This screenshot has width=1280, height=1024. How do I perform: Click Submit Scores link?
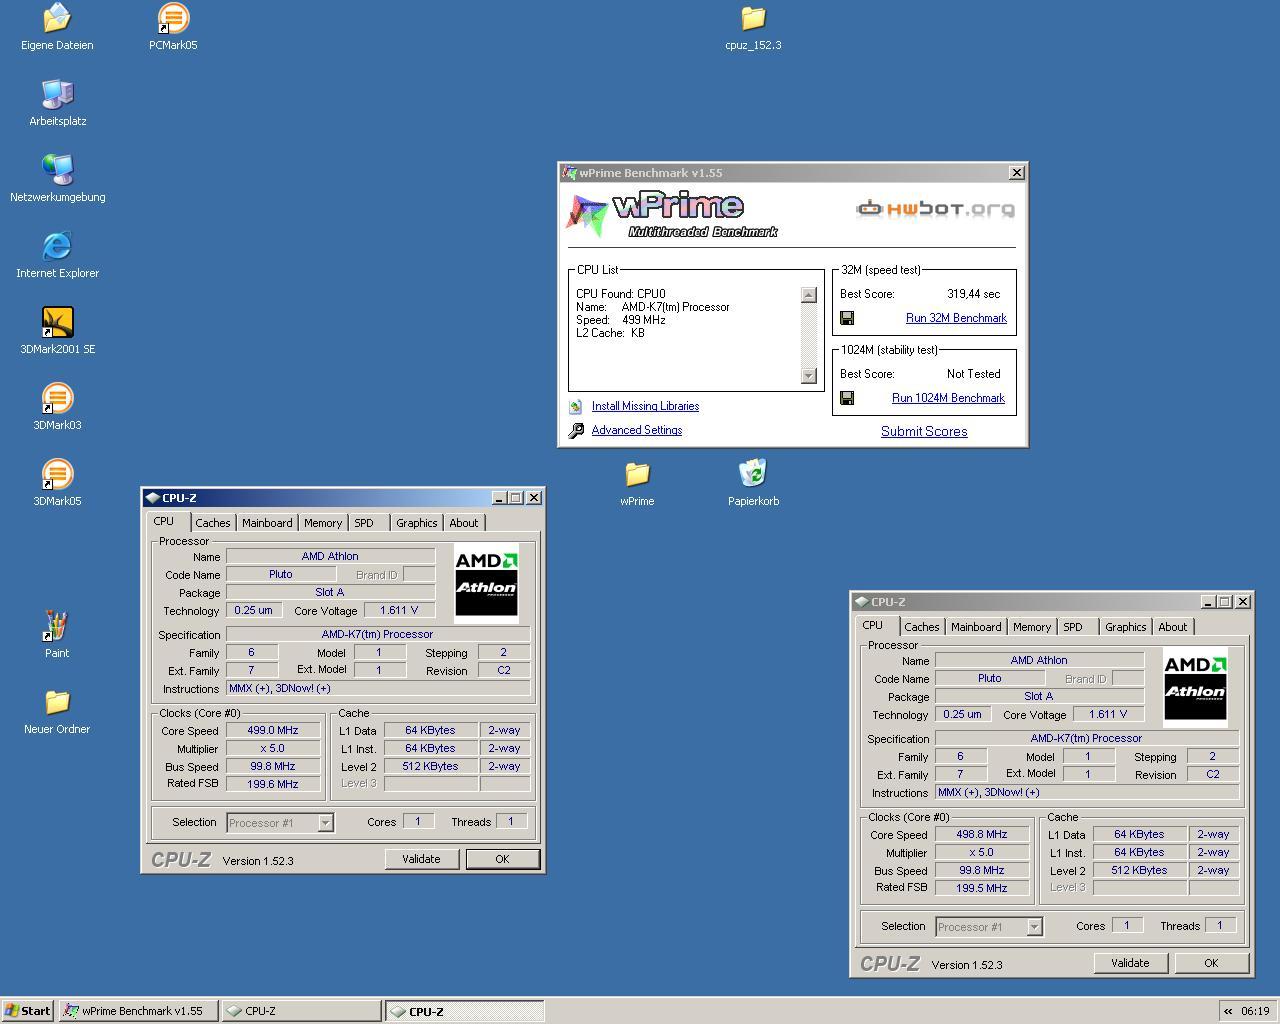924,431
